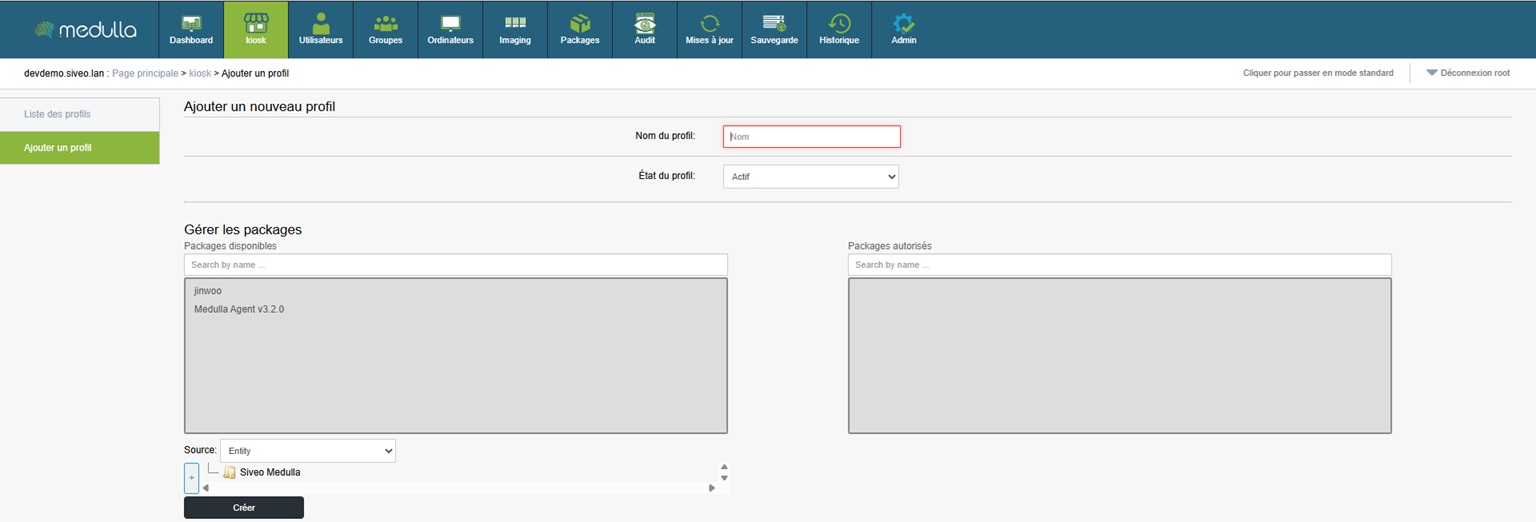Click the entity tree scroll down arrow

[724, 478]
